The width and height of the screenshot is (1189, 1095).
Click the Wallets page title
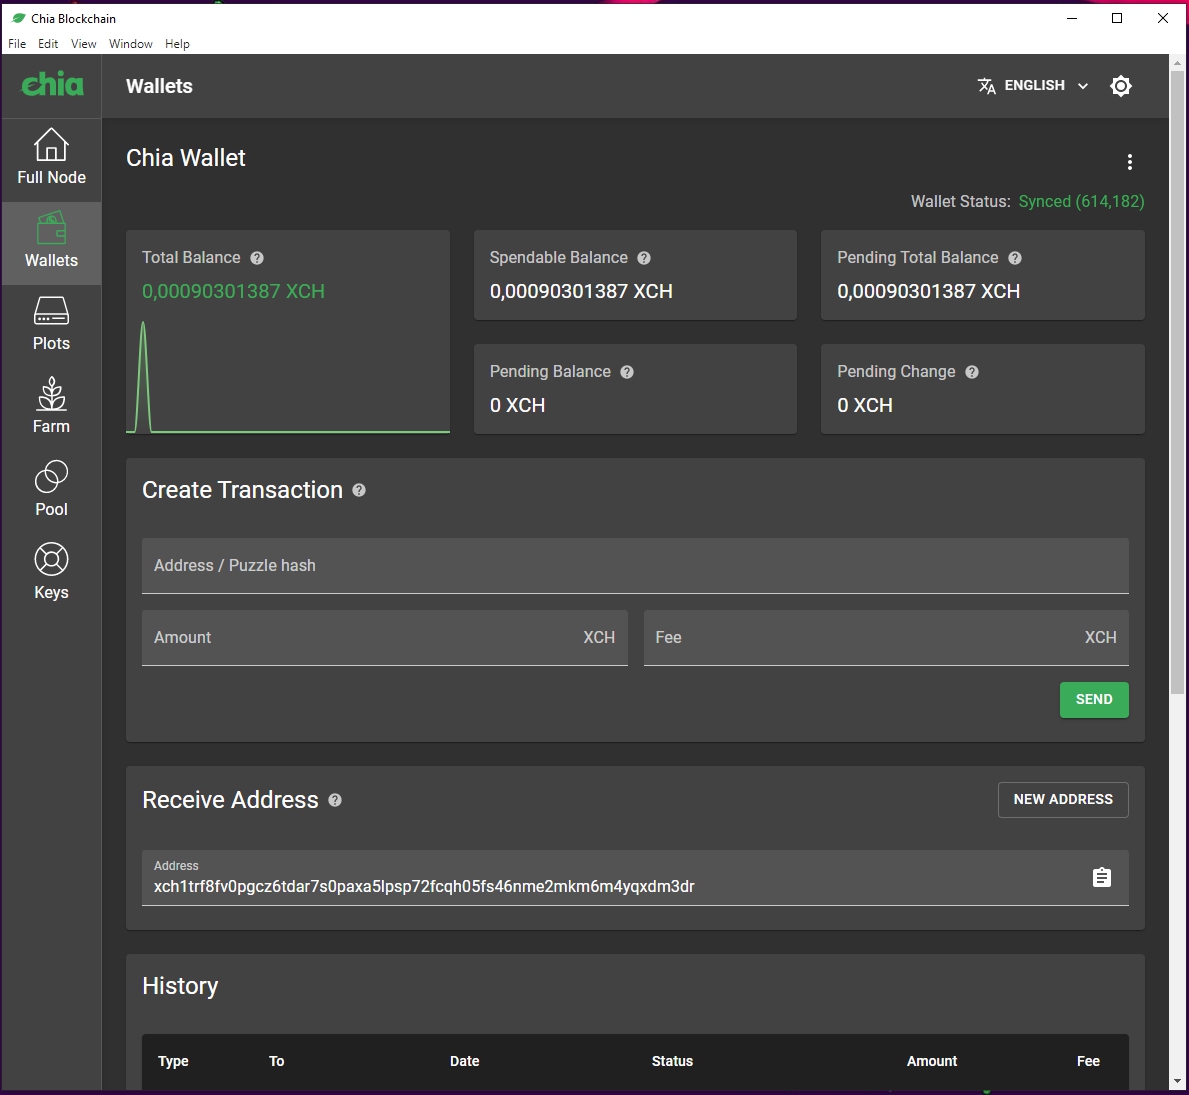(159, 86)
